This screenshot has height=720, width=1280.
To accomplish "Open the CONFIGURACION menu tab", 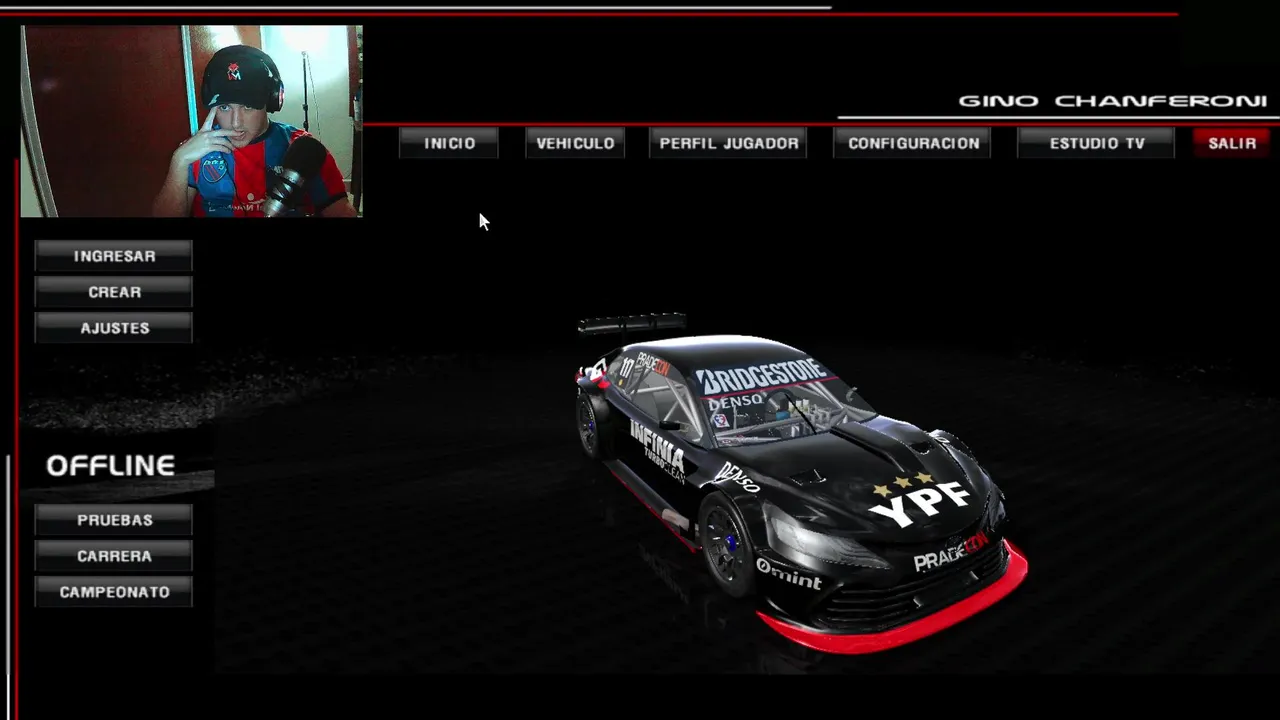I will pyautogui.click(x=914, y=143).
